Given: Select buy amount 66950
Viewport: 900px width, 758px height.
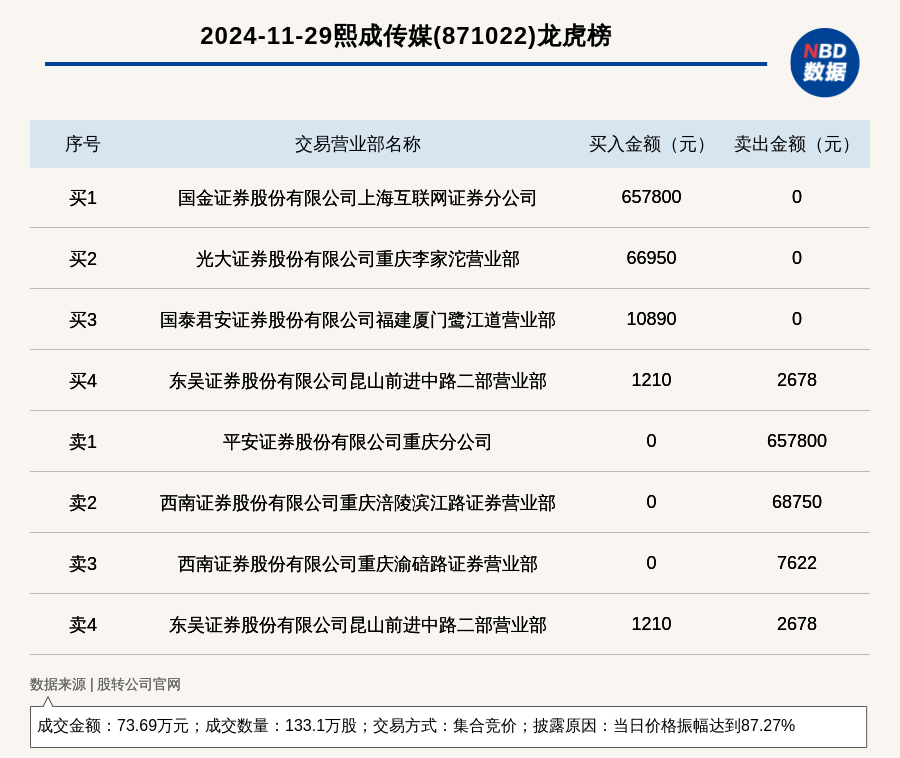Looking at the screenshot, I should click(x=651, y=258).
